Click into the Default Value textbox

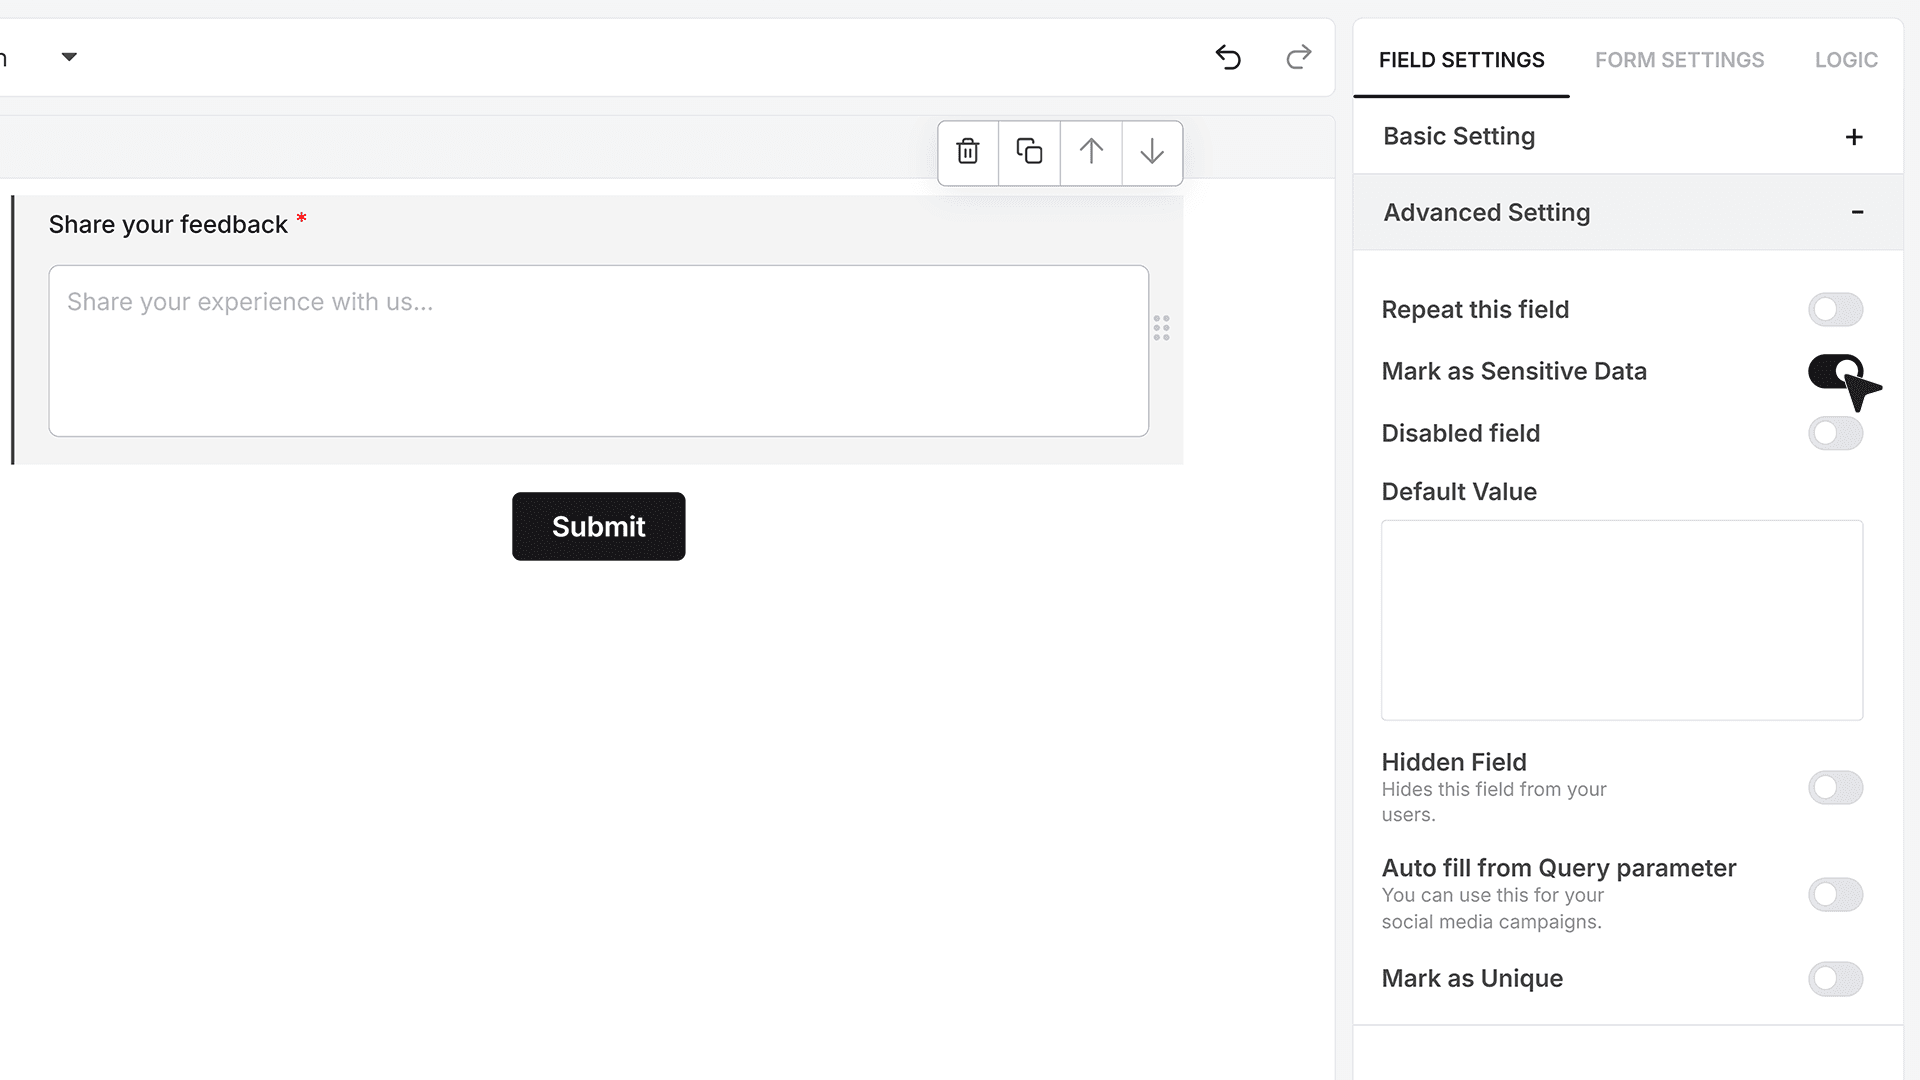[1622, 620]
